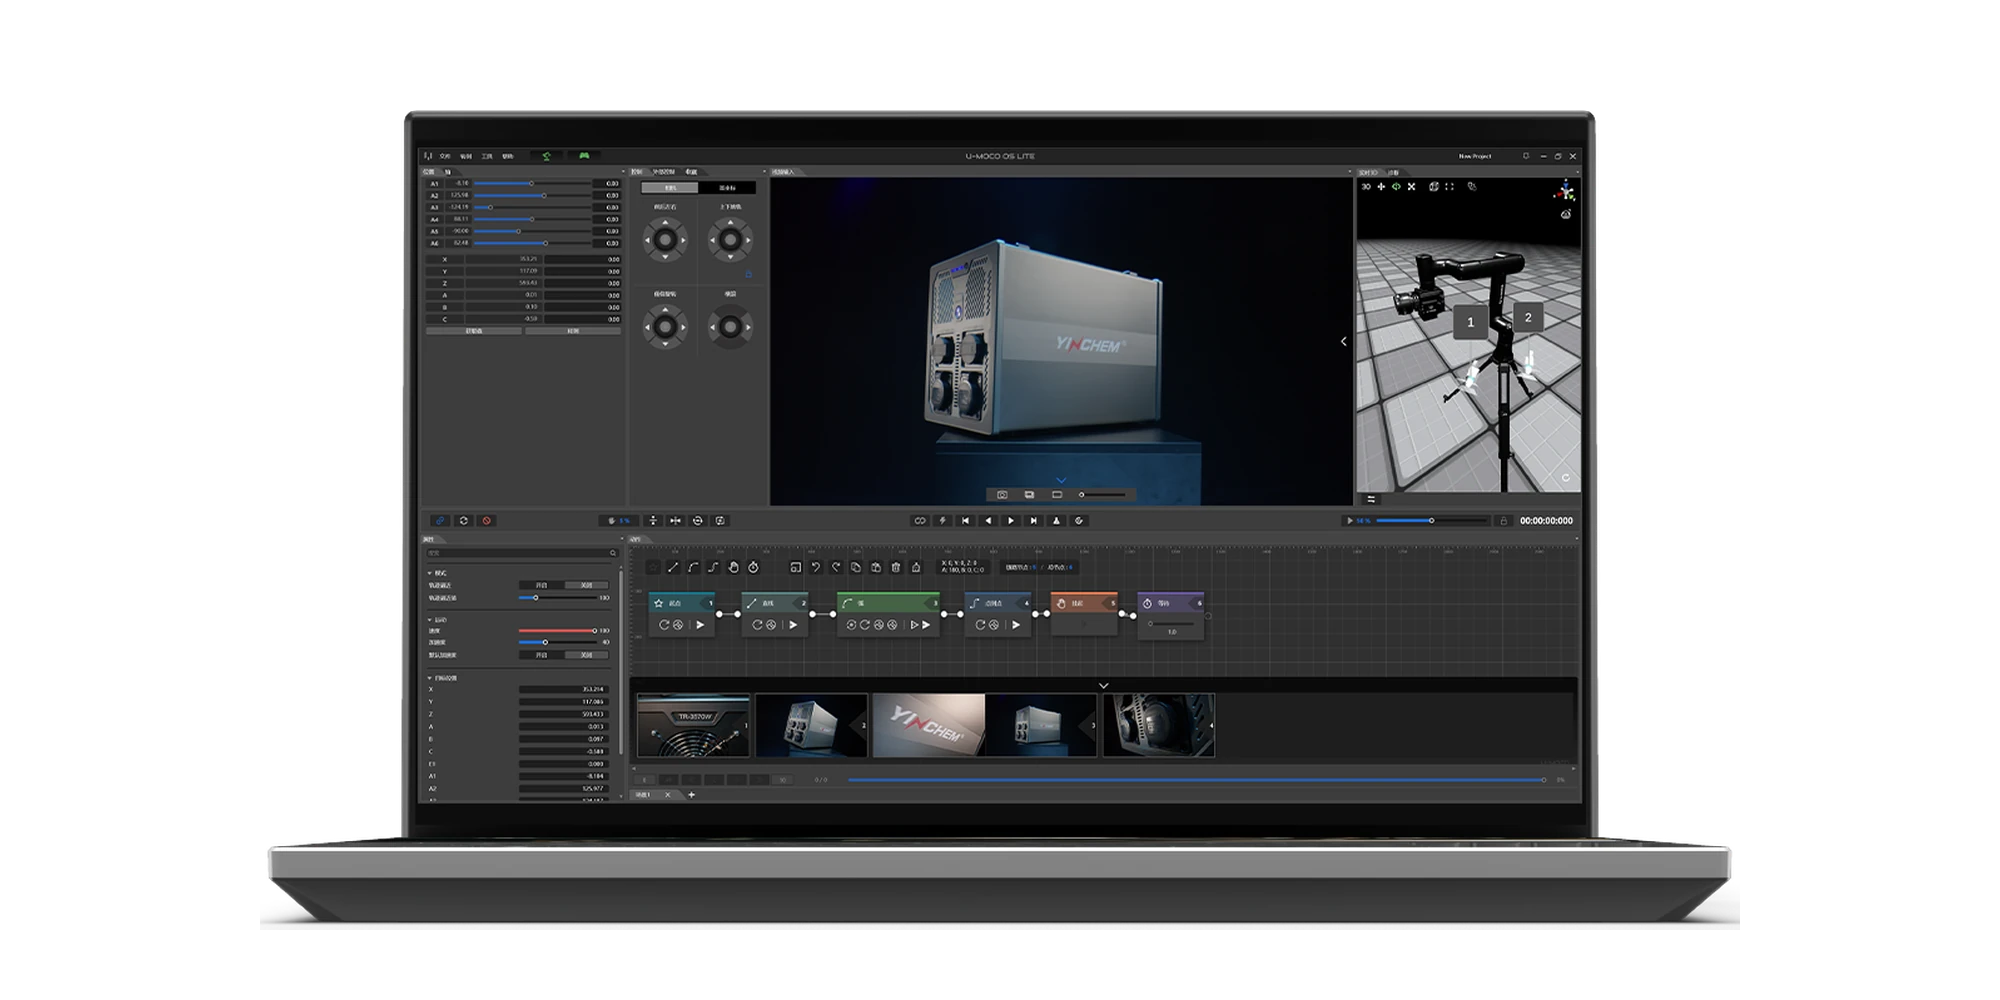This screenshot has height=1000, width=2000.
Task: Add a new sequence tab with plus
Action: [691, 795]
